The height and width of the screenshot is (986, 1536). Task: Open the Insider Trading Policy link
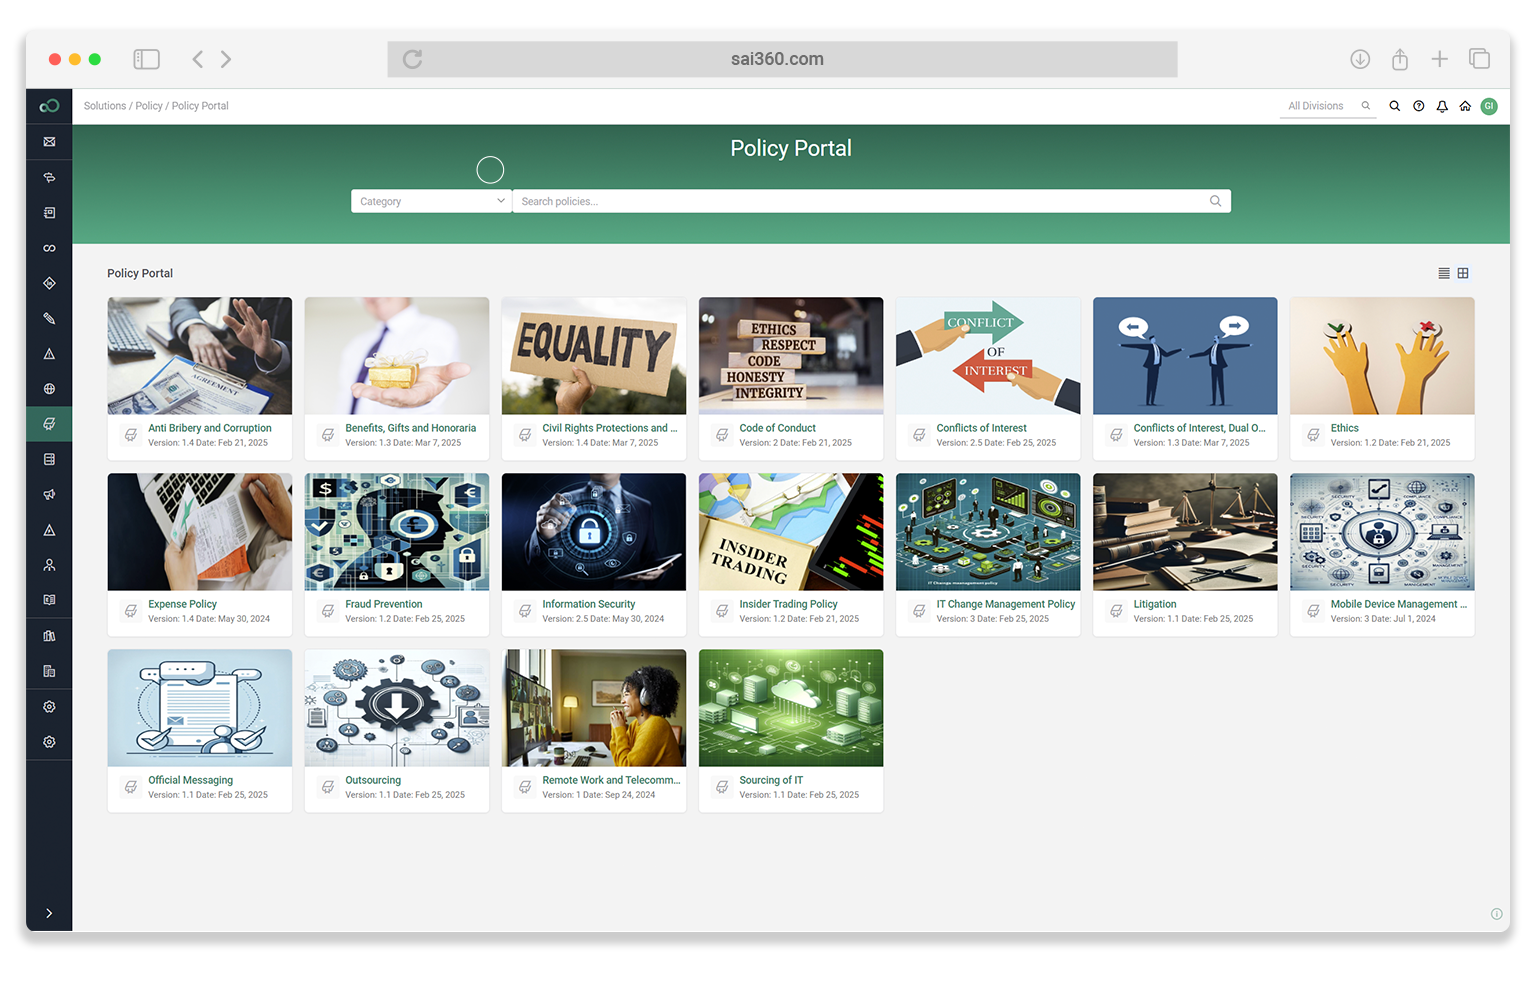click(788, 604)
